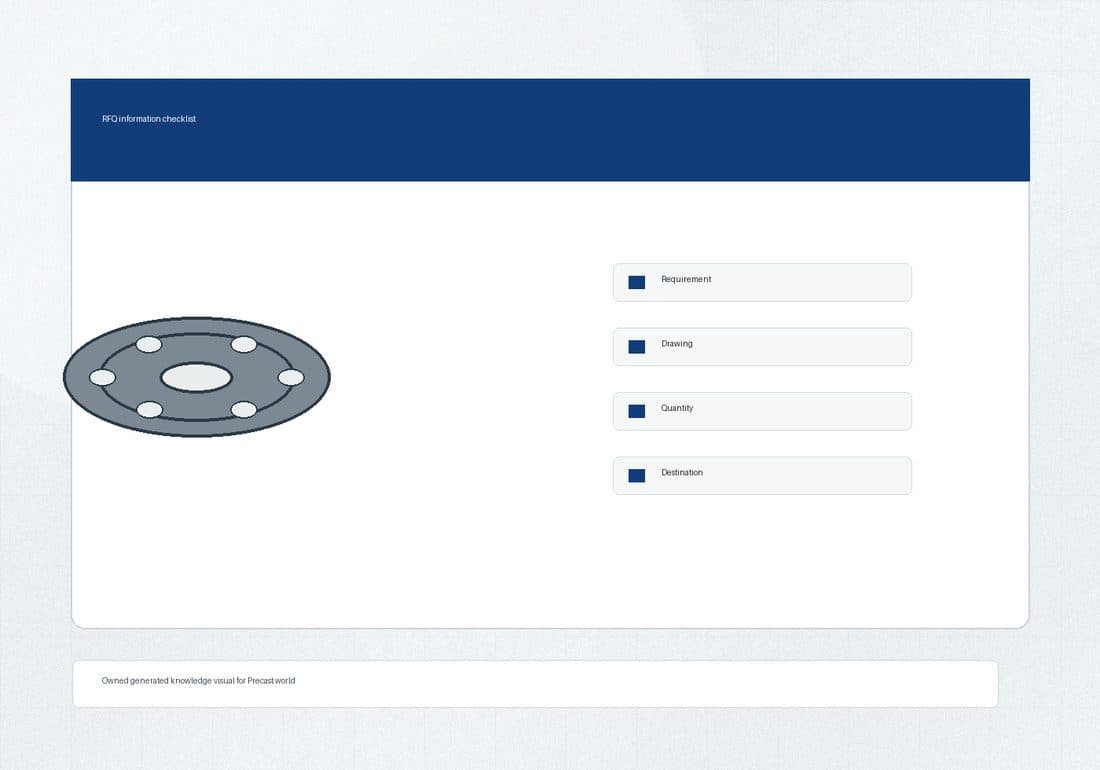The height and width of the screenshot is (770, 1100).
Task: Click the Requirement checklist label
Action: 685,279
